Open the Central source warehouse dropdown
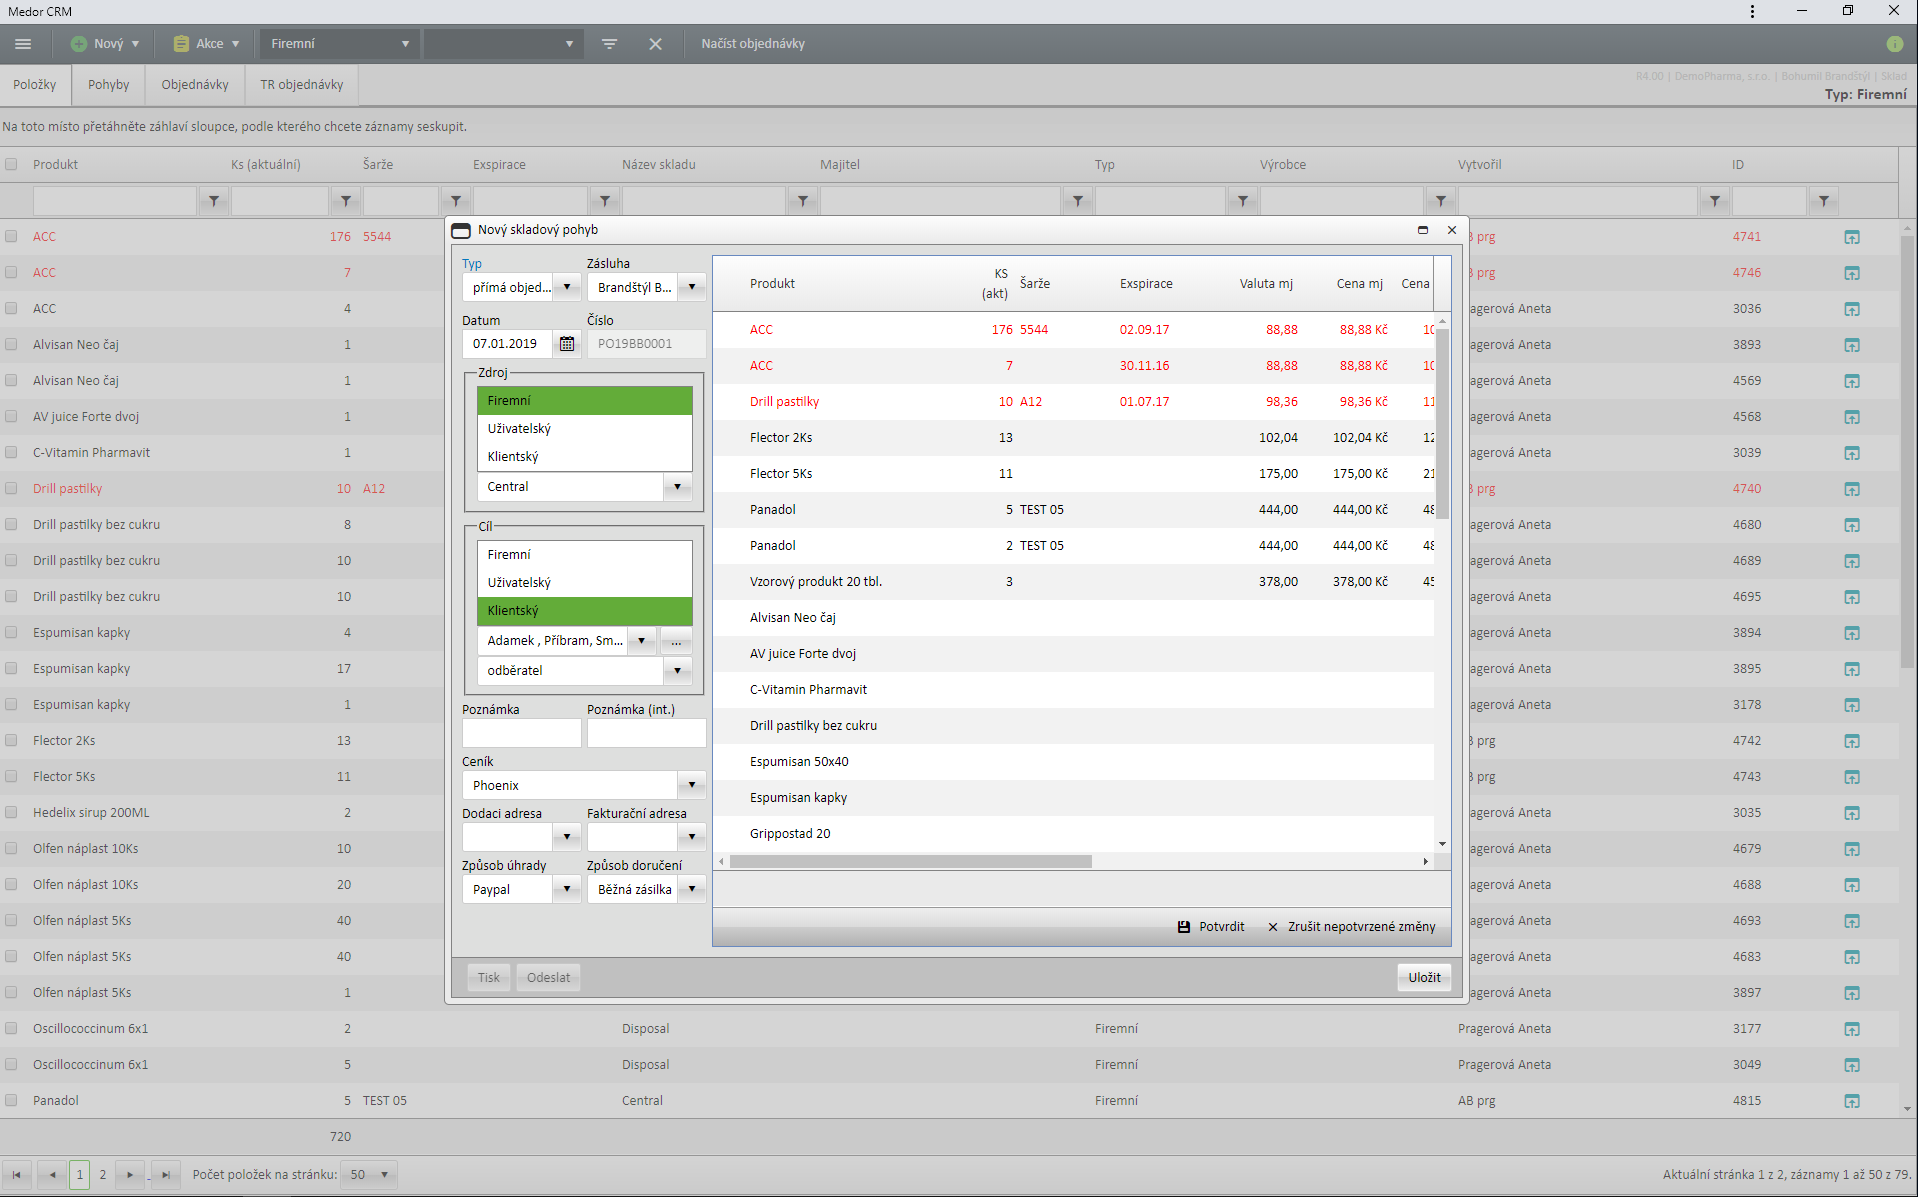This screenshot has width=1918, height=1197. click(677, 487)
